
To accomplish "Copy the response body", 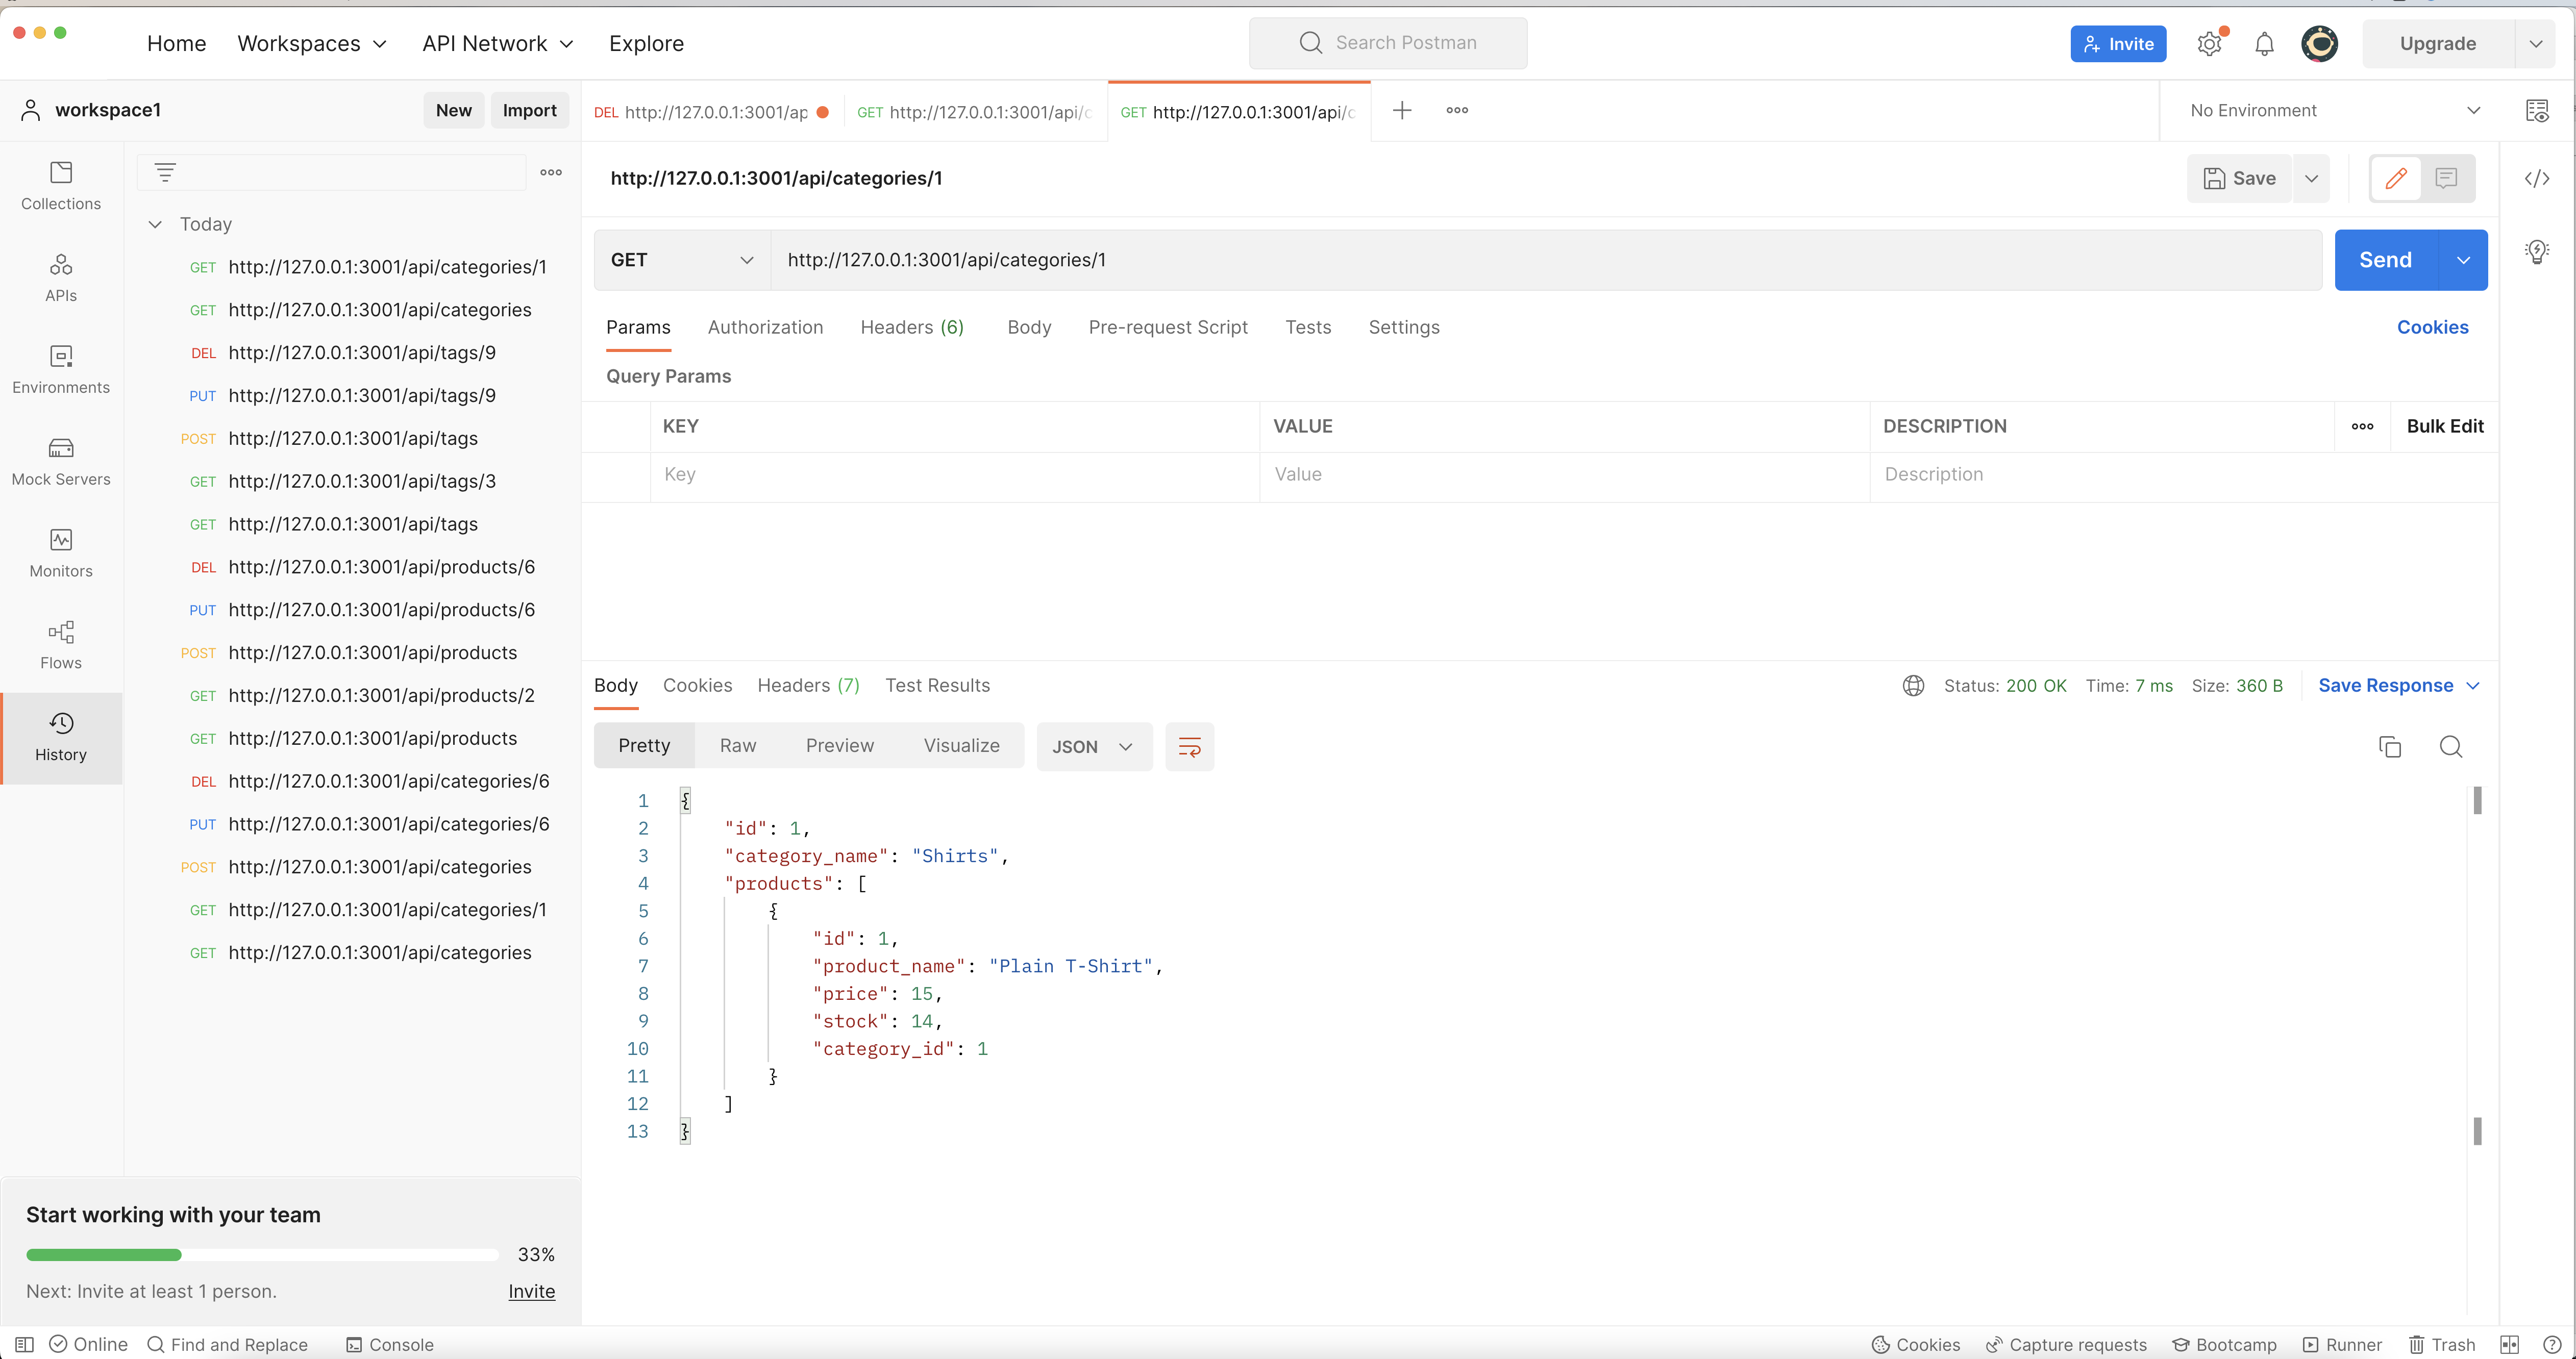I will (2391, 747).
